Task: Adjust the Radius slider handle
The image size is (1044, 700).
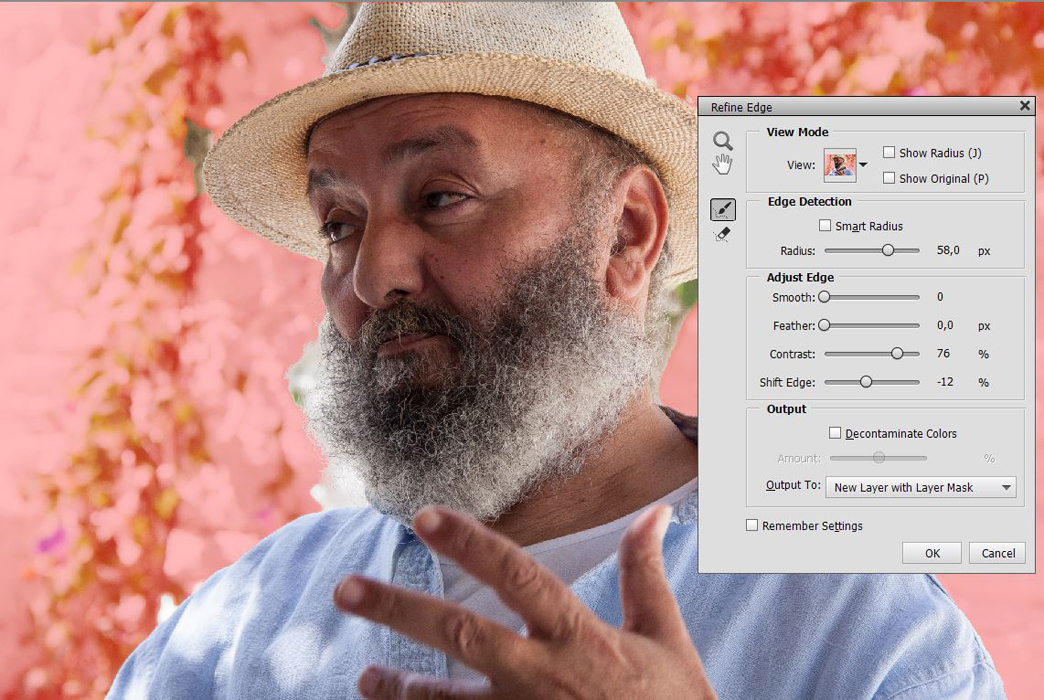Action: tap(888, 250)
